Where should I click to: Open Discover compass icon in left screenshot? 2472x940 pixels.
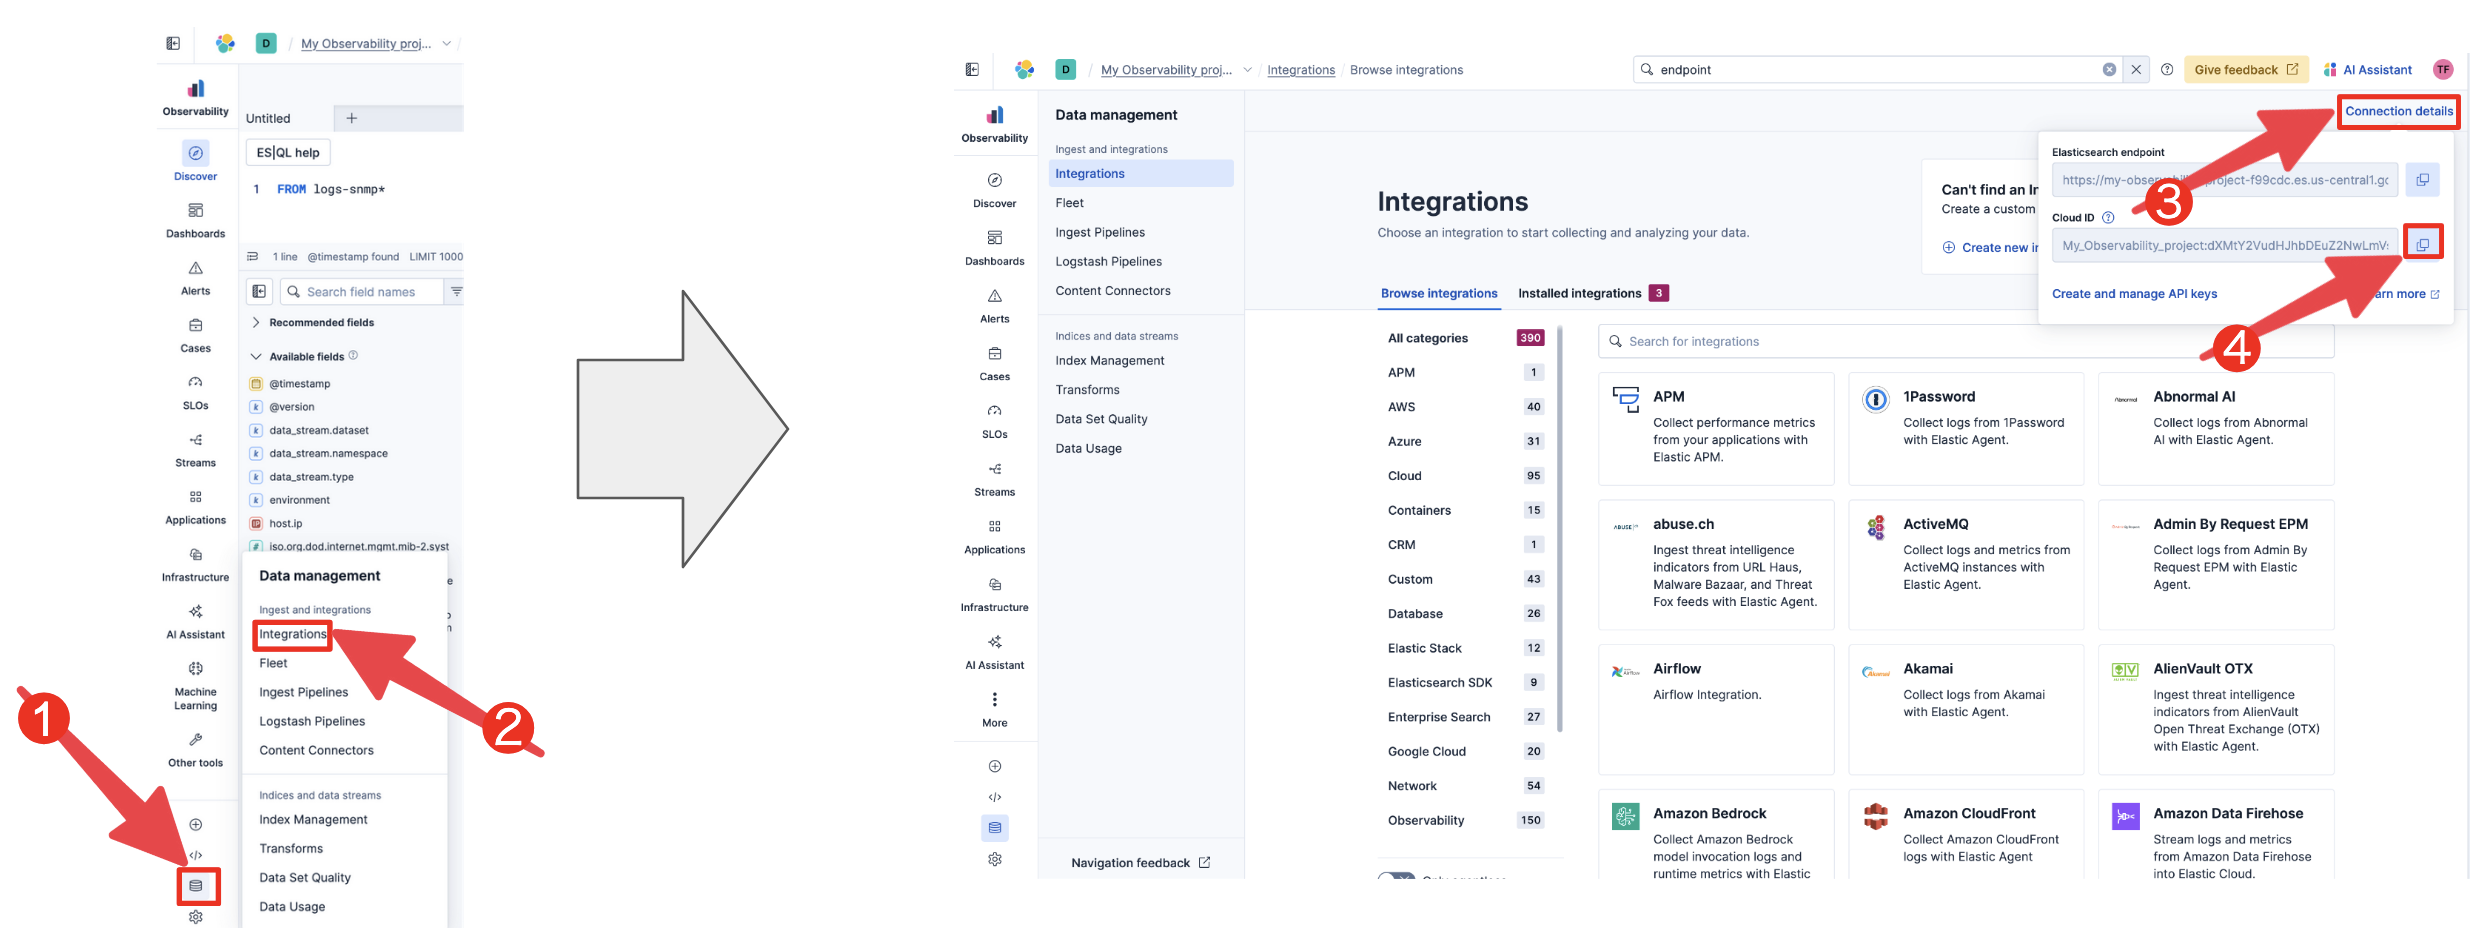point(196,153)
